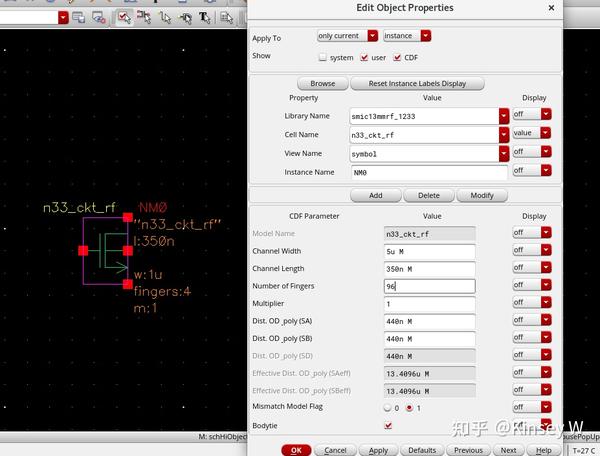This screenshot has height=456, width=600.
Task: Click the Browse button
Action: click(x=323, y=83)
